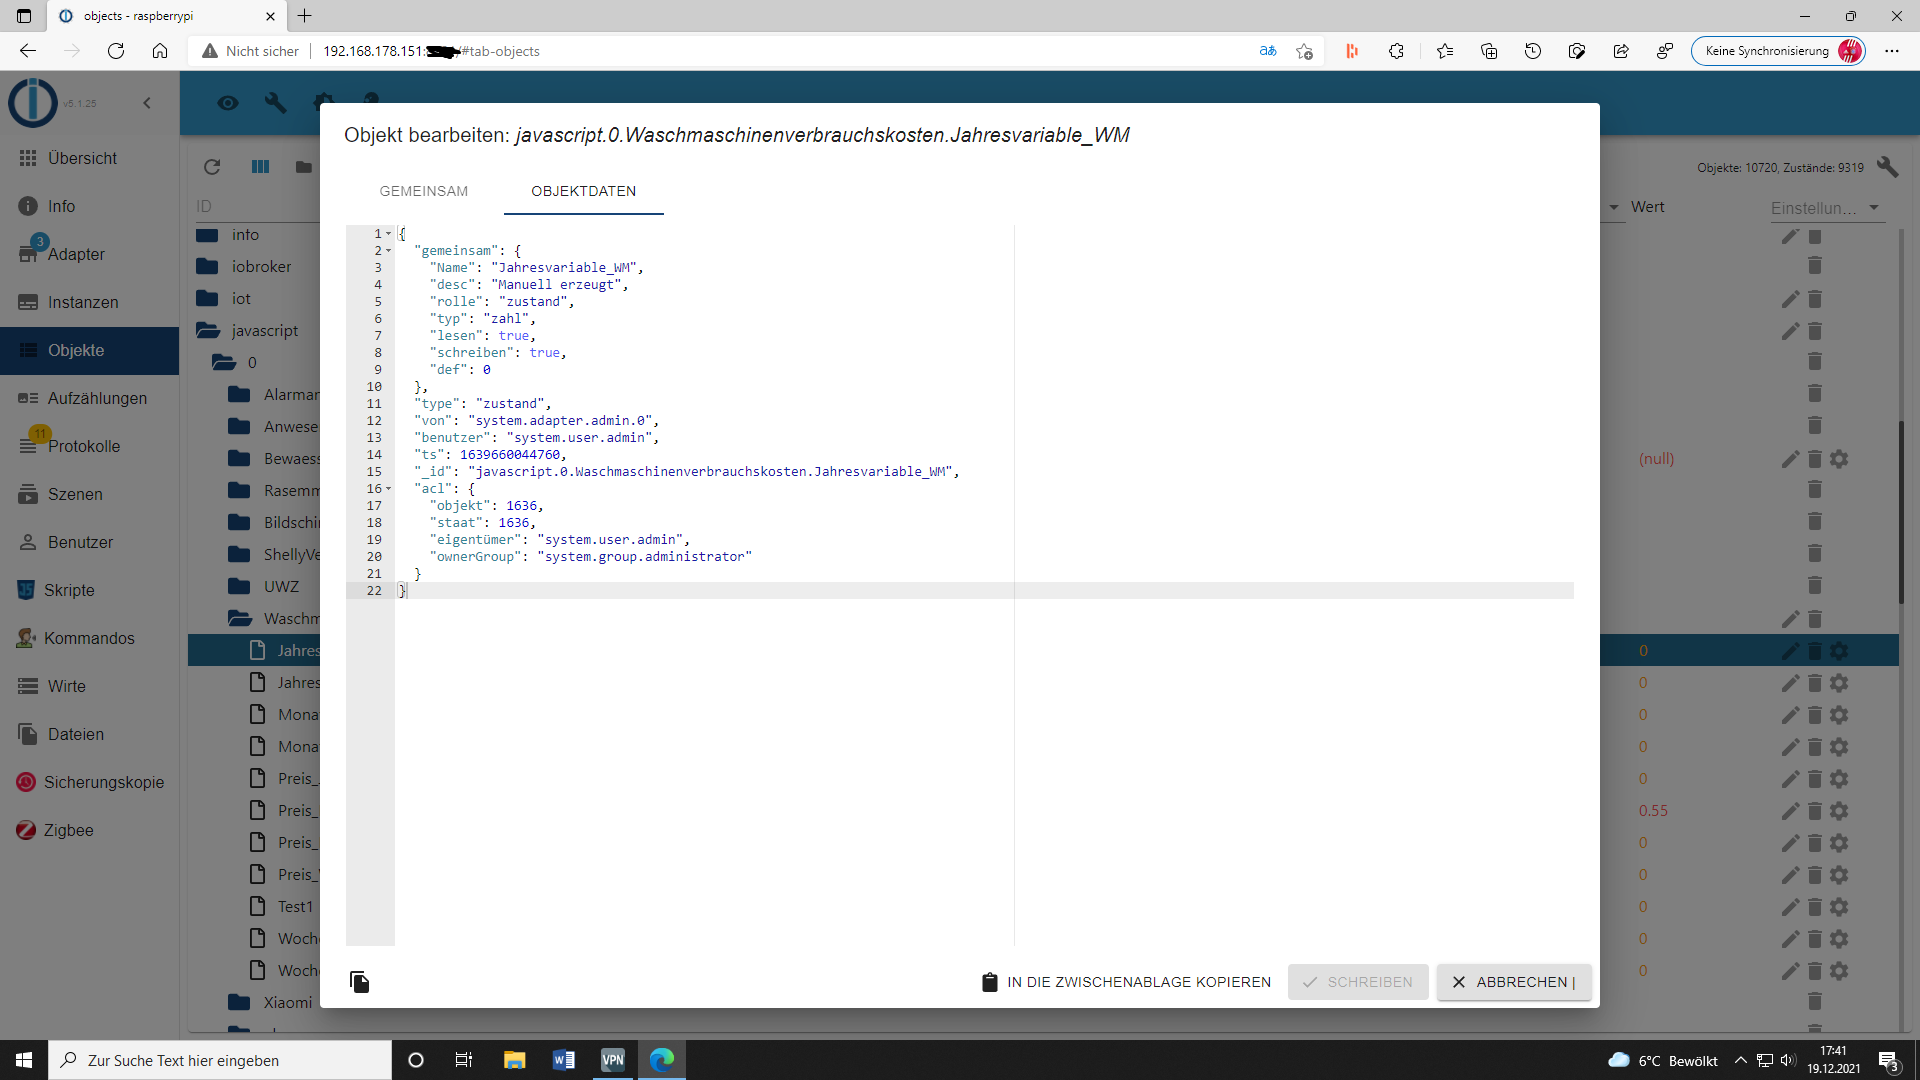The image size is (1920, 1080).
Task: Toggle the eye visibility icon in header
Action: point(228,102)
